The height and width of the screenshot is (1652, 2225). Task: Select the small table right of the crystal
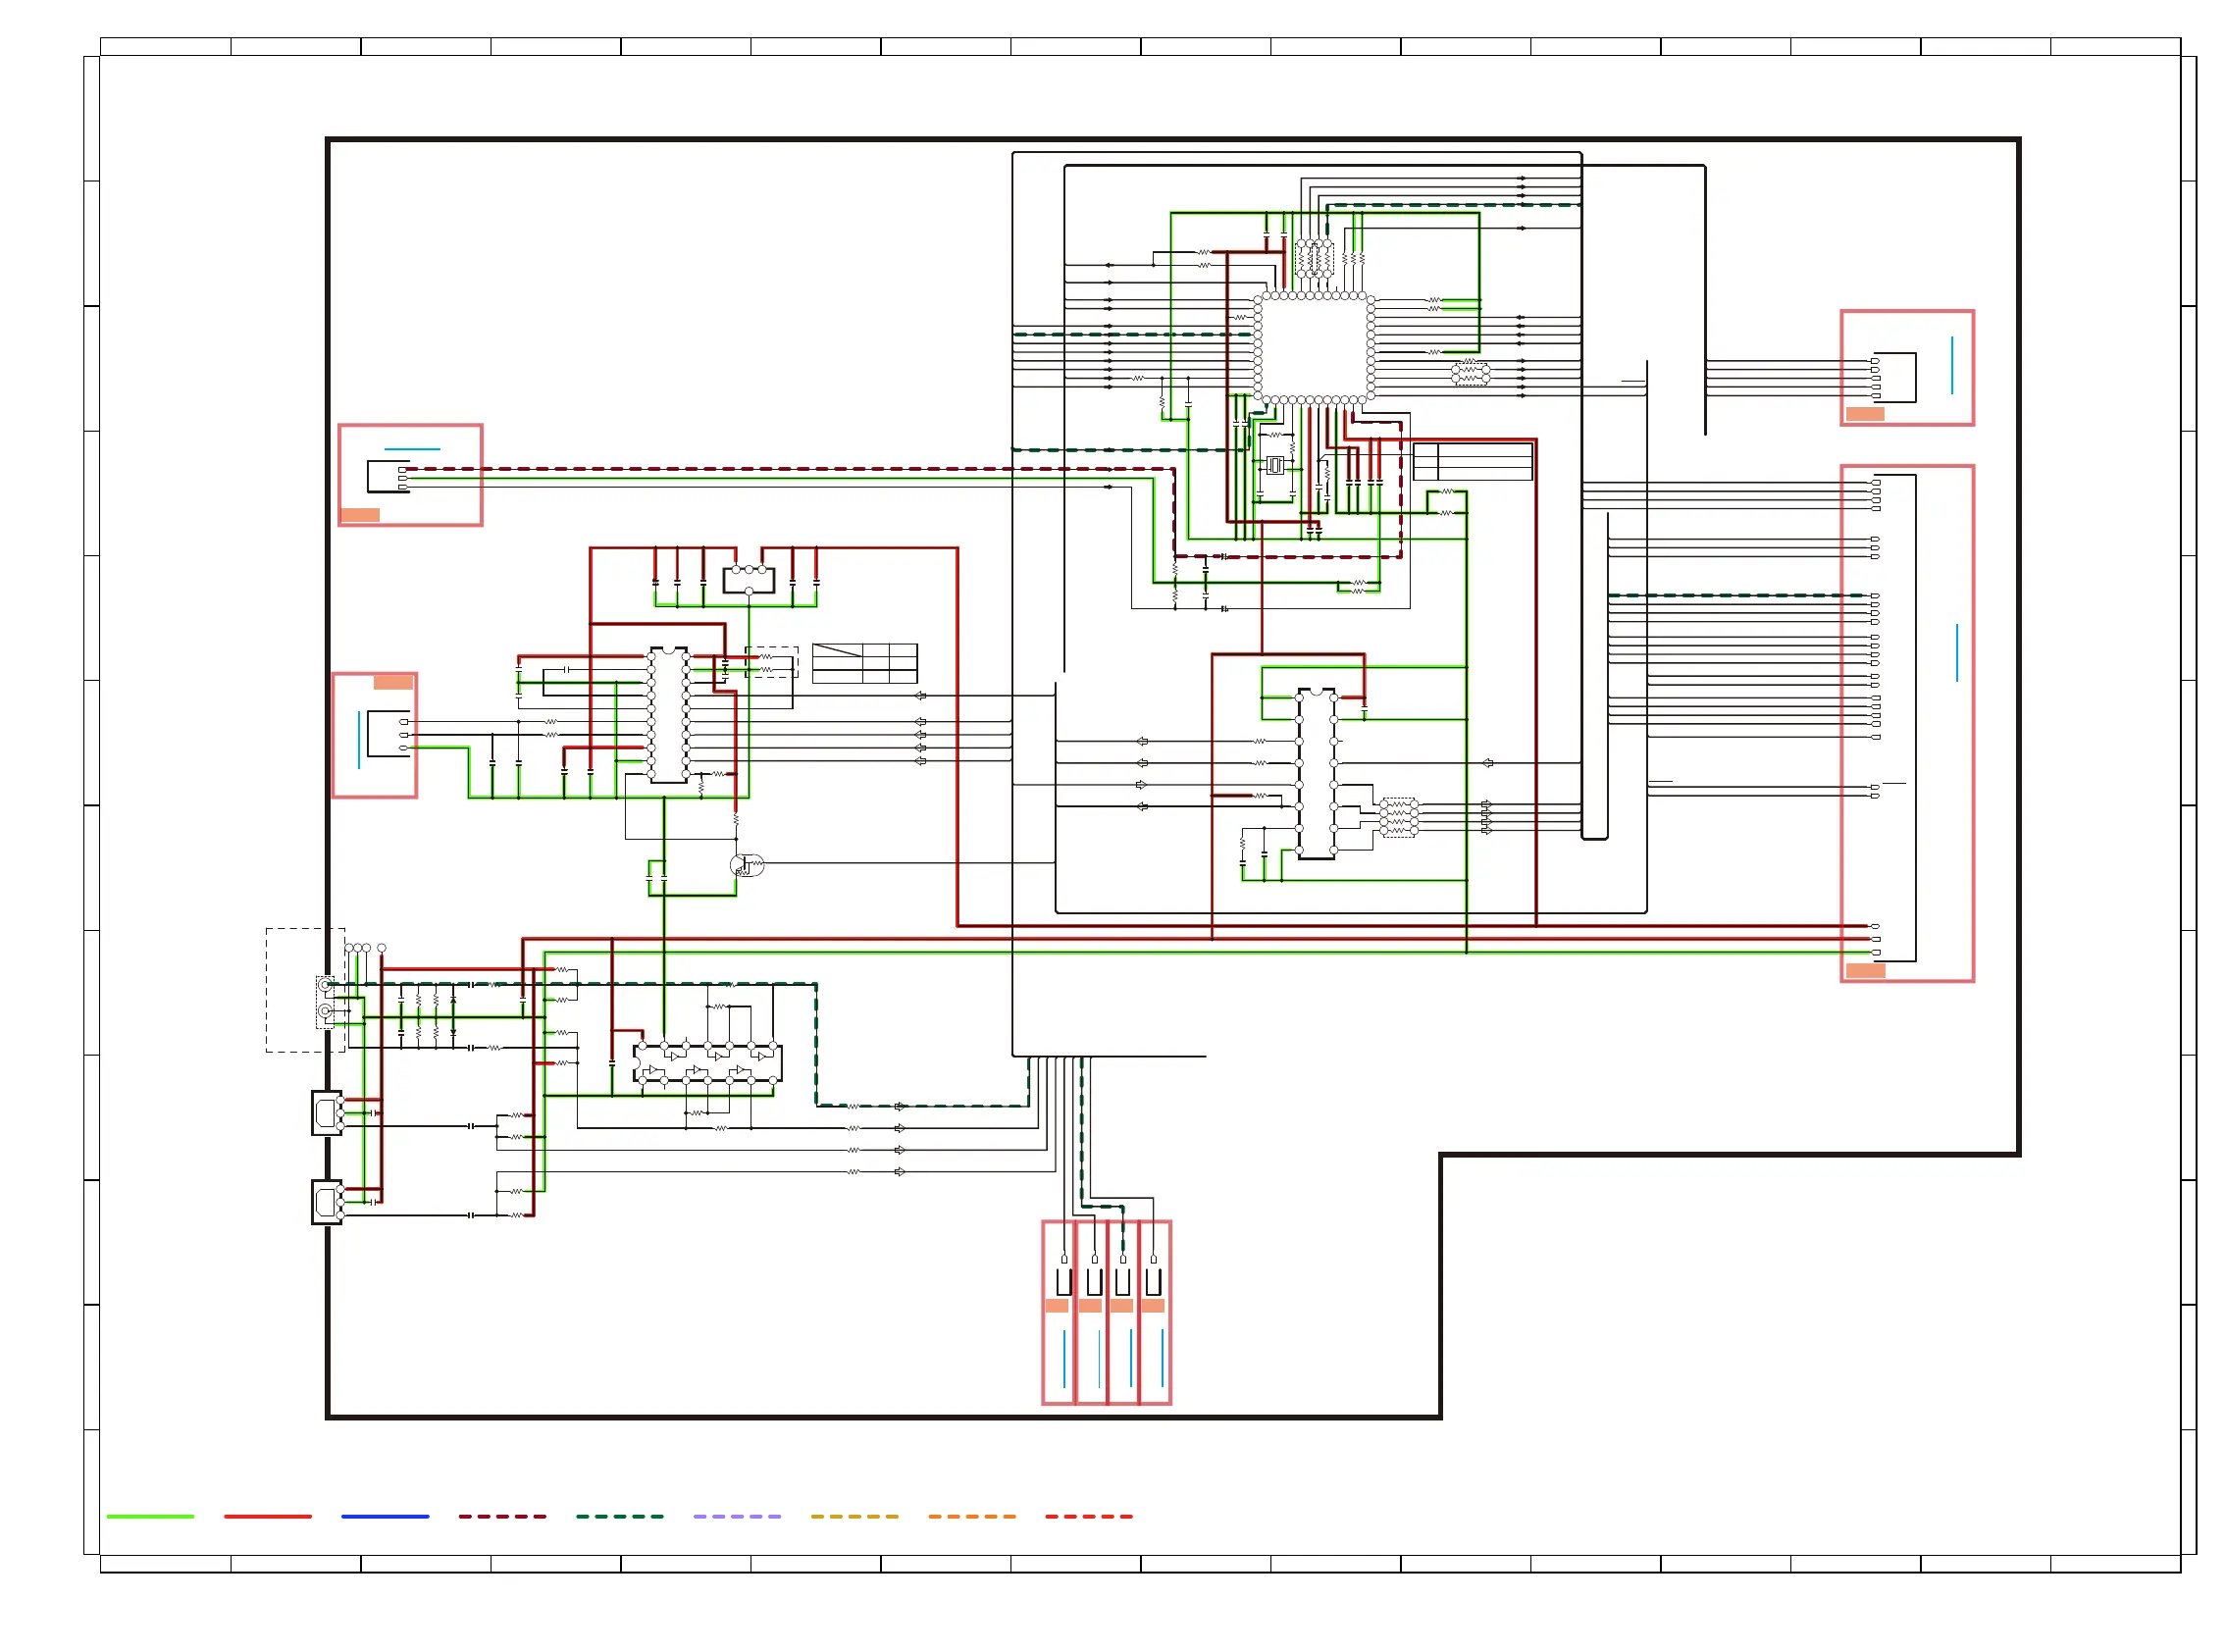coord(1472,462)
